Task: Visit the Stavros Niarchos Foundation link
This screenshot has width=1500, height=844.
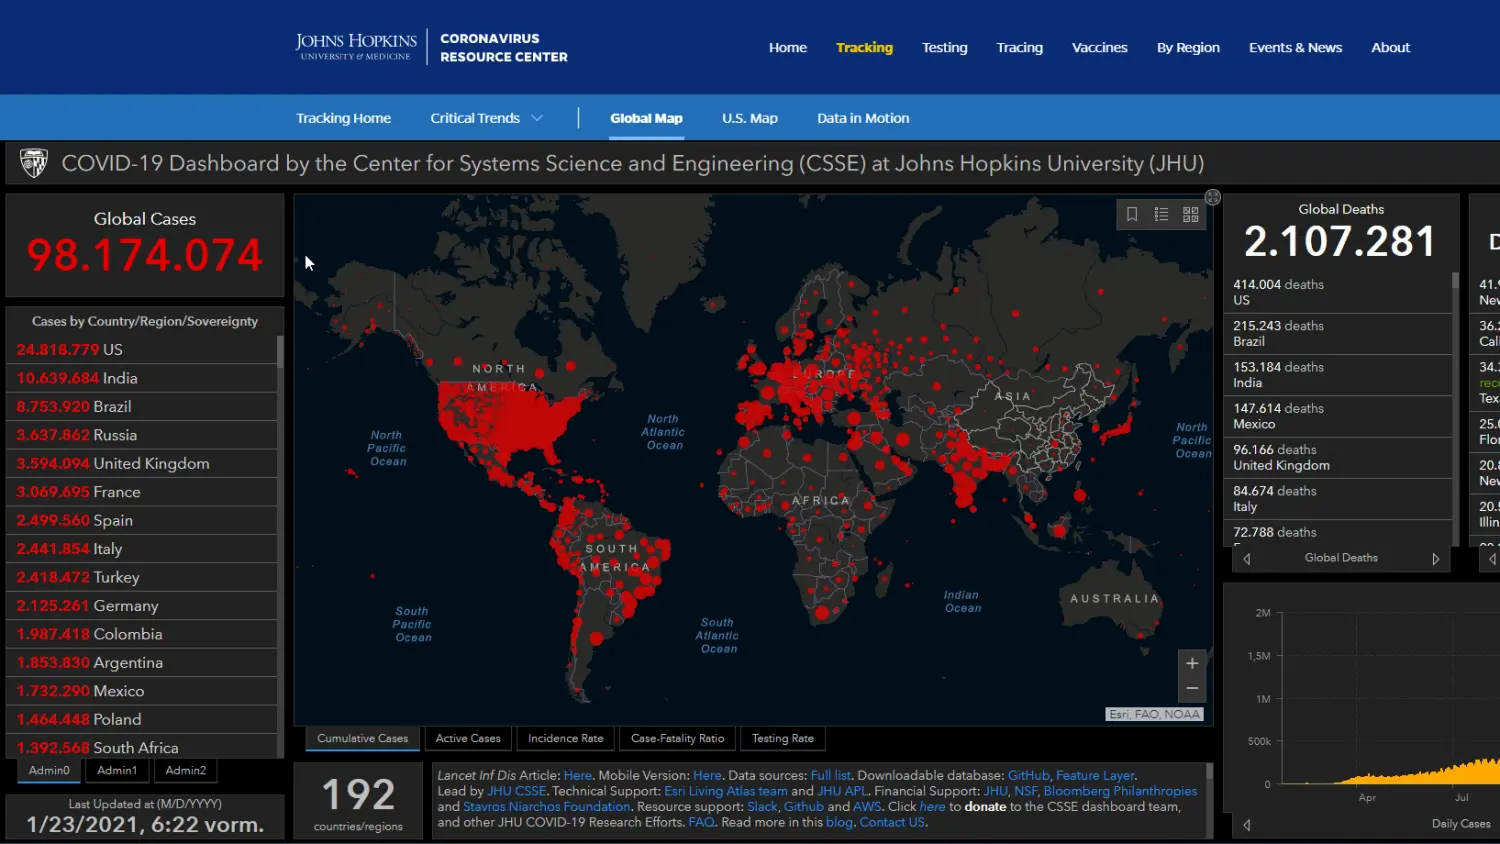Action: pyautogui.click(x=546, y=807)
